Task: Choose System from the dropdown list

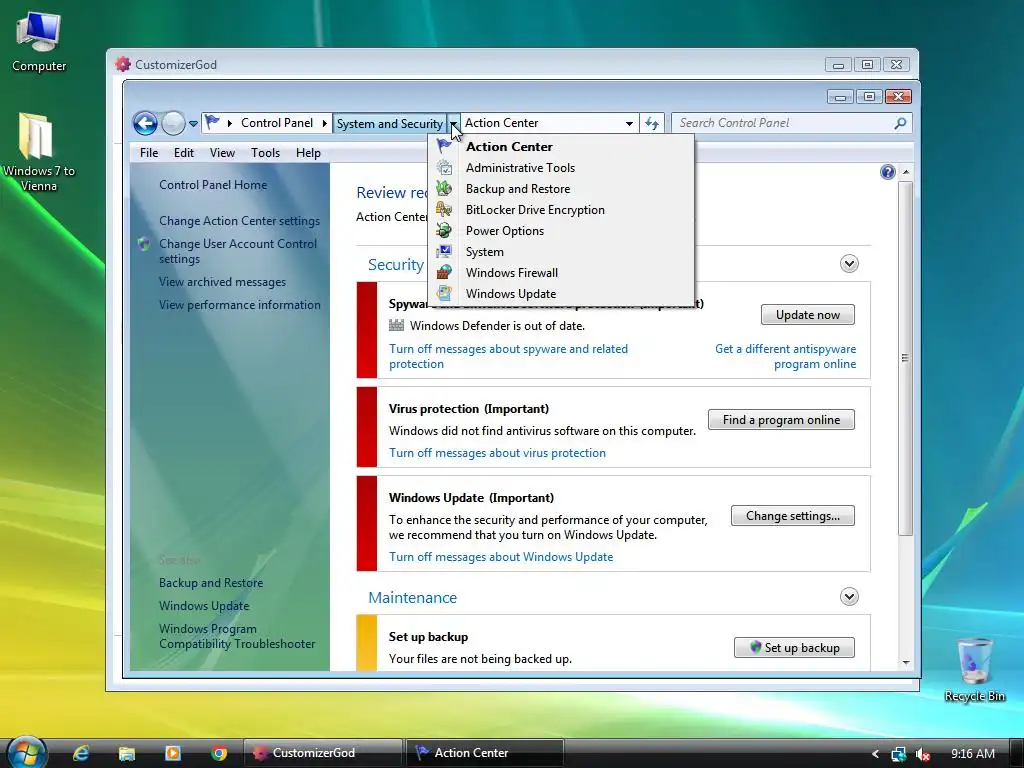Action: coord(561,251)
